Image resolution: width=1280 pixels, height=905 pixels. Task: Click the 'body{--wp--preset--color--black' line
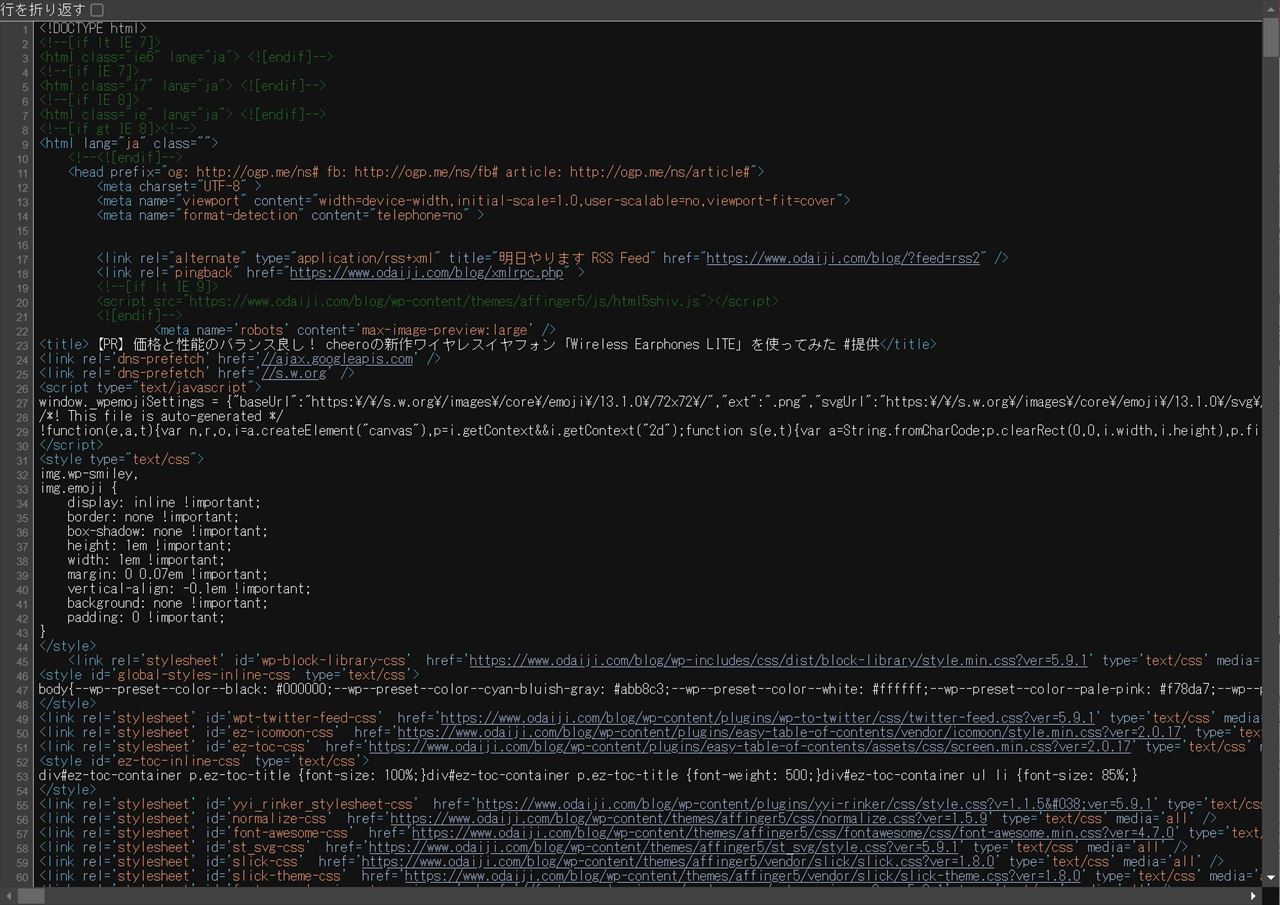pos(650,689)
